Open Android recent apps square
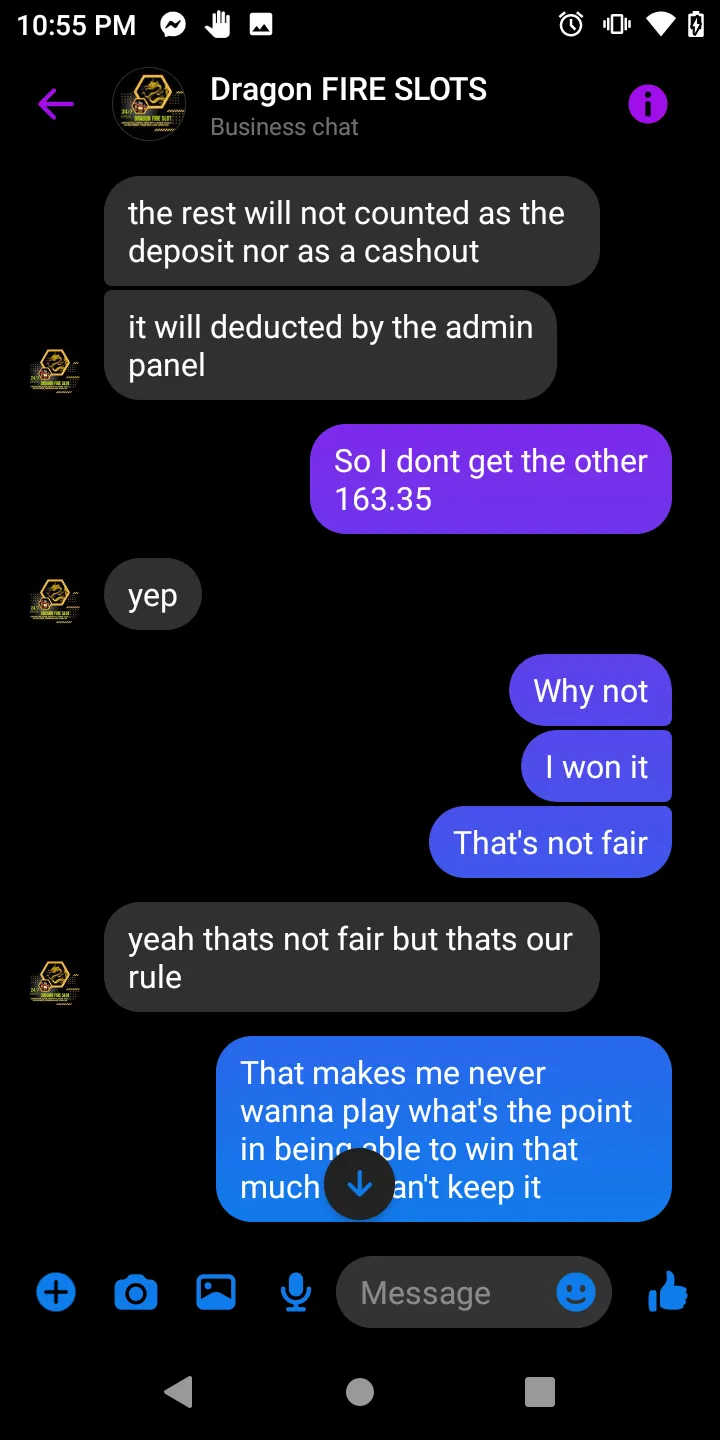The width and height of the screenshot is (720, 1440). pyautogui.click(x=540, y=1391)
